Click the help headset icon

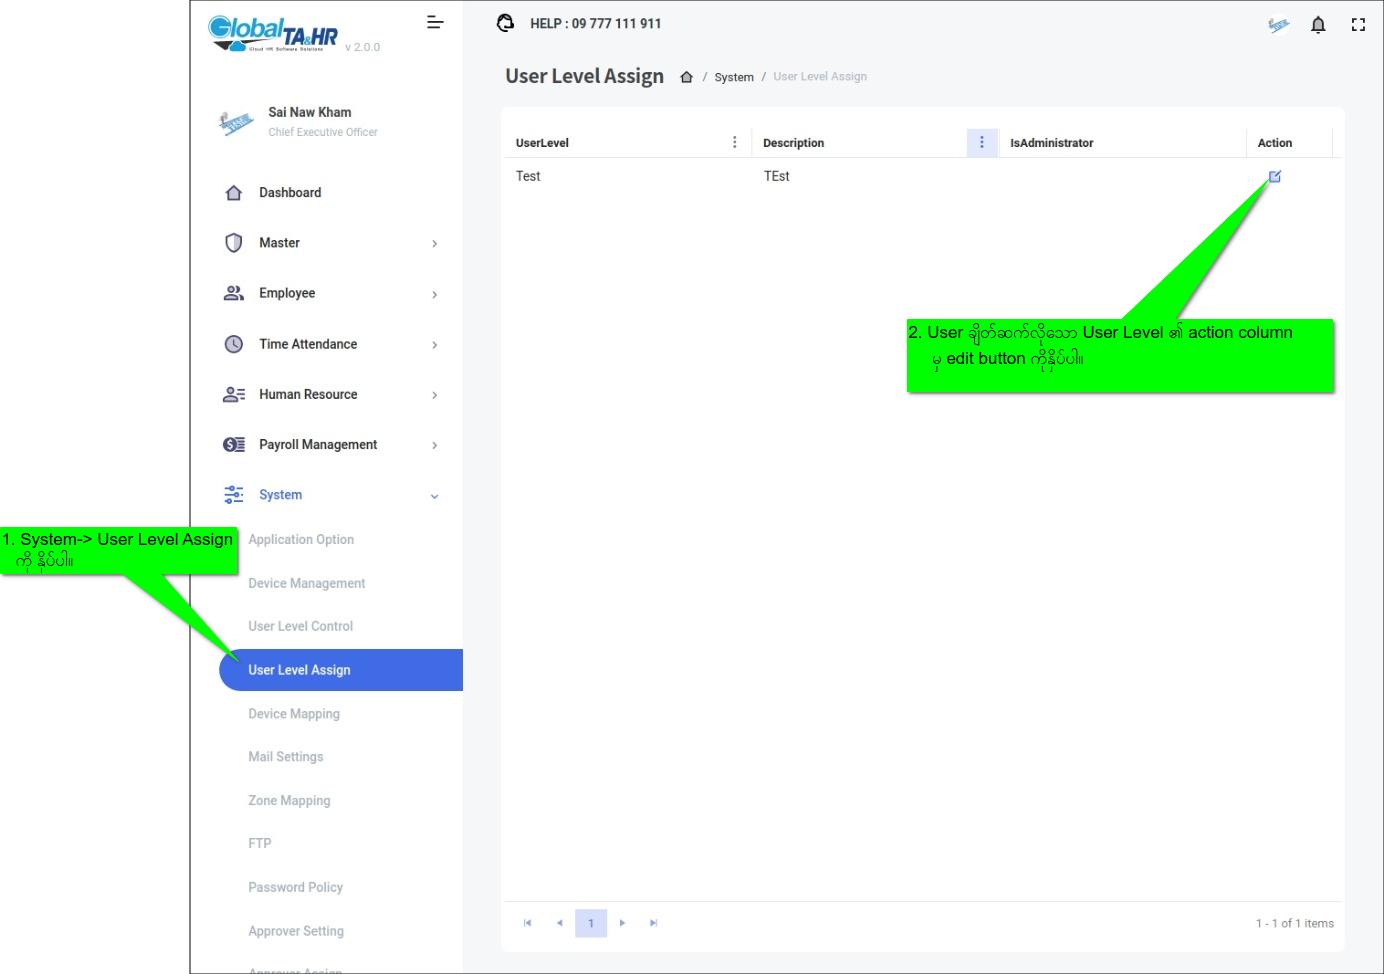506,23
